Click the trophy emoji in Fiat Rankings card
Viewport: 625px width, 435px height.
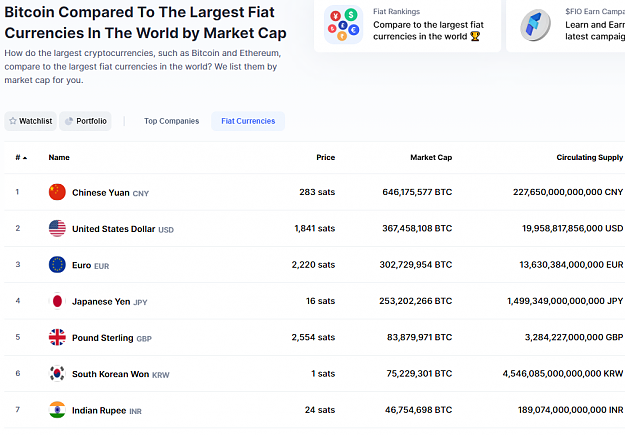pyautogui.click(x=475, y=36)
